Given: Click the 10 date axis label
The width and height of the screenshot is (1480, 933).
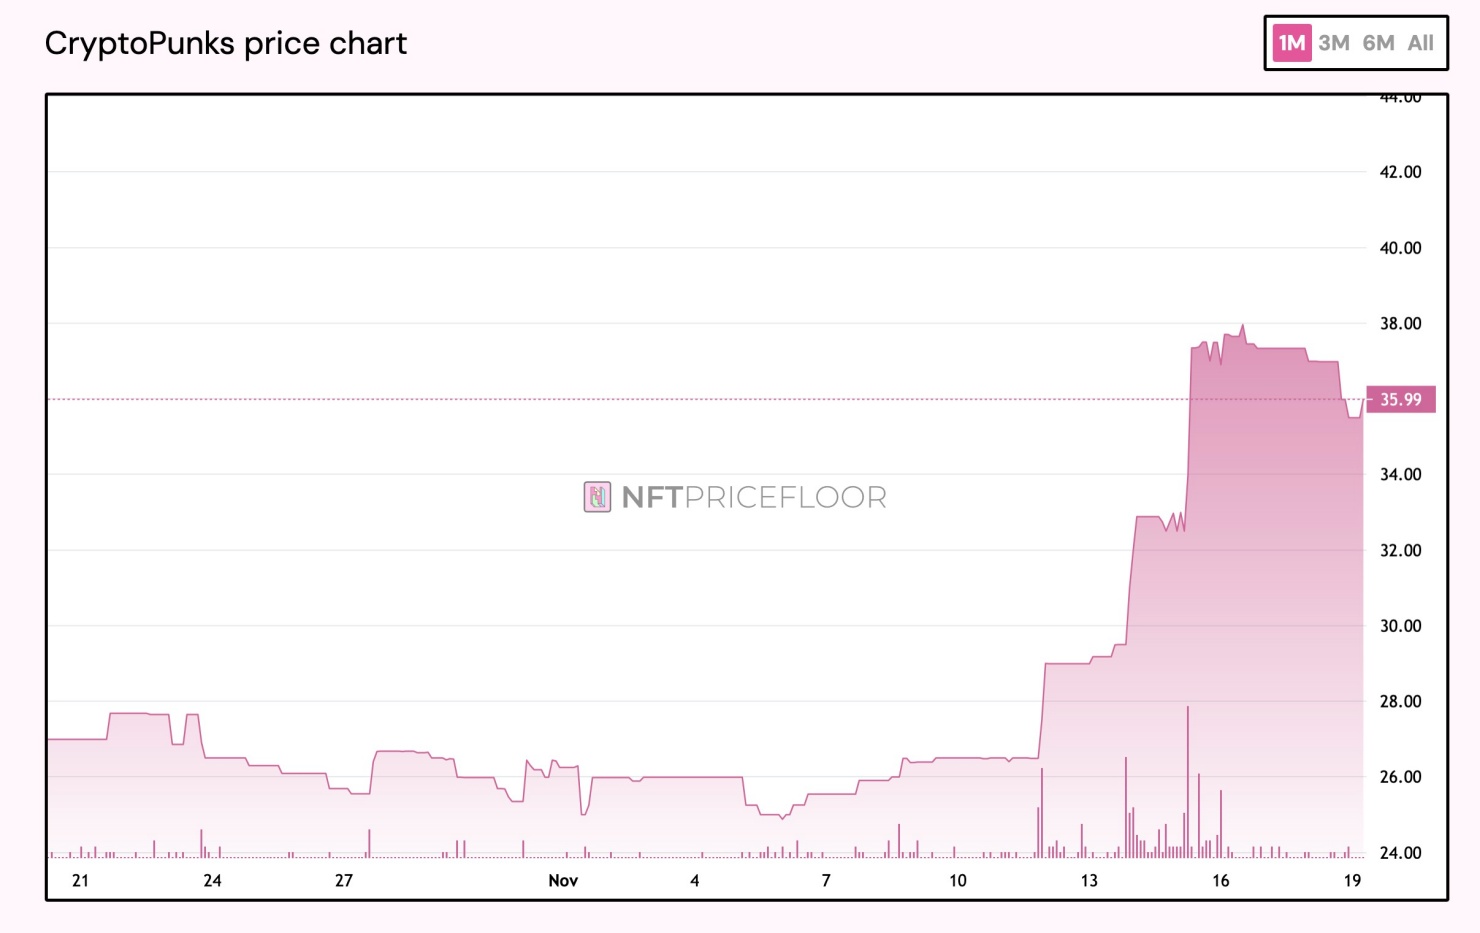Looking at the screenshot, I should coord(958,880).
